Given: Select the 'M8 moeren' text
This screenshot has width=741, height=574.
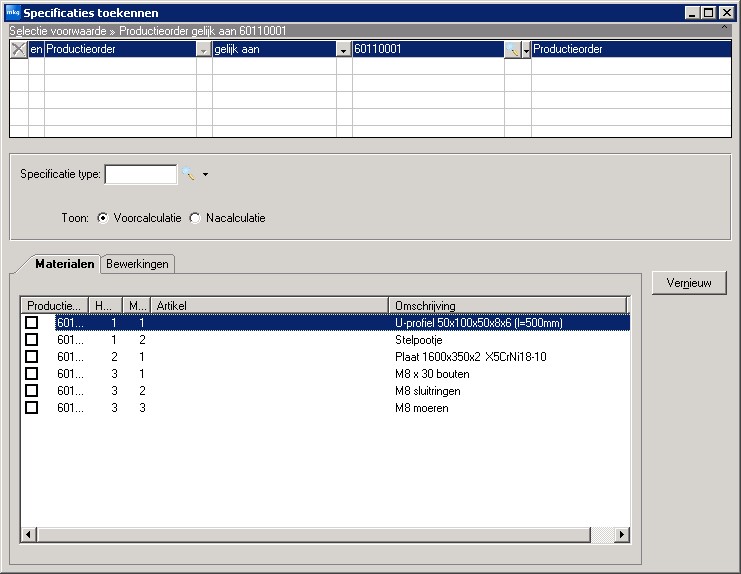Looking at the screenshot, I should pos(422,408).
